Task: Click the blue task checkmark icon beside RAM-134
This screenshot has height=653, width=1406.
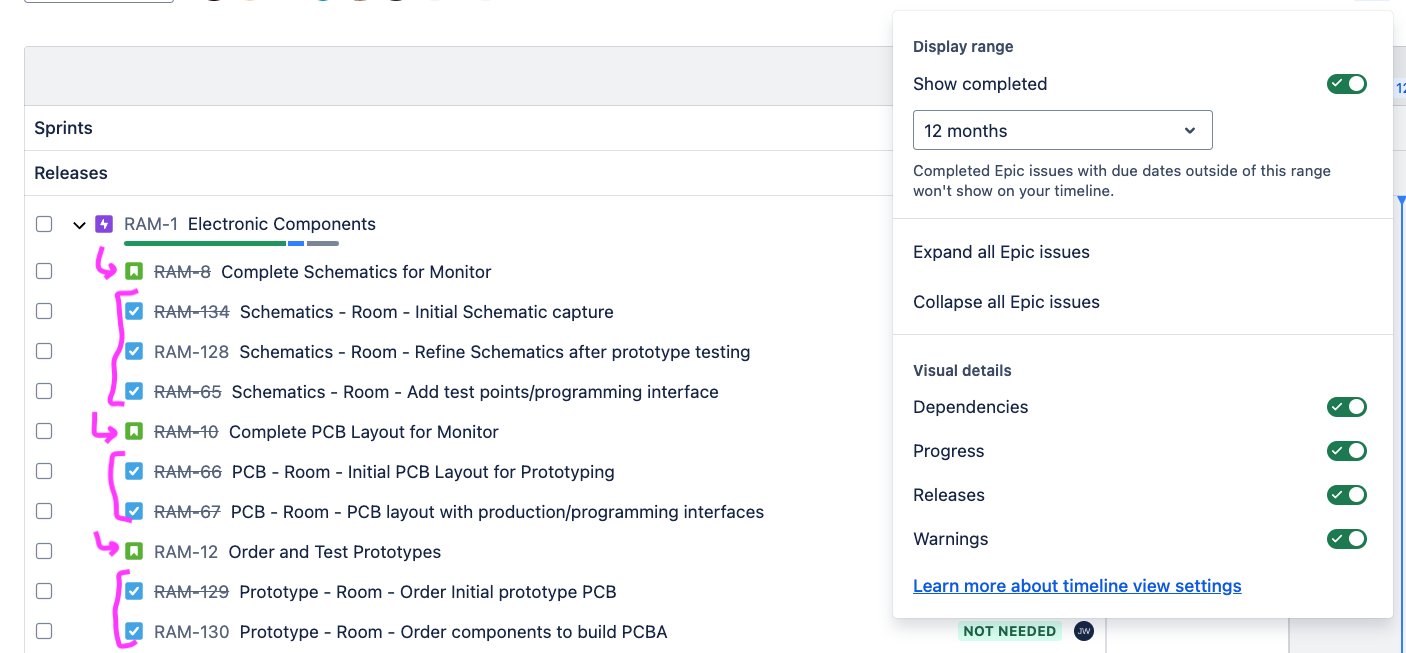Action: [x=134, y=311]
